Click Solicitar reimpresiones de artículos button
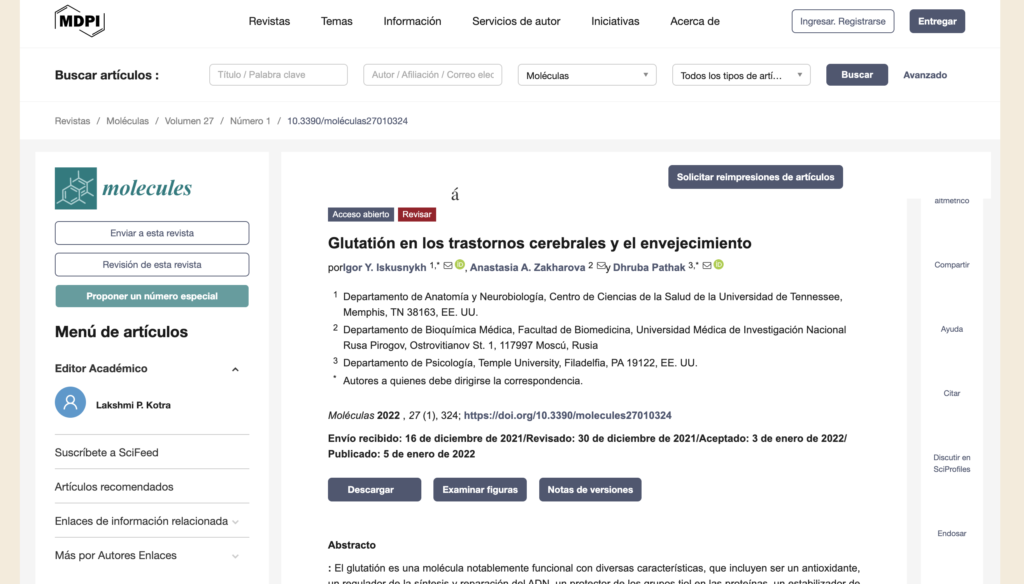Screen dimensions: 1024x584 click(755, 177)
